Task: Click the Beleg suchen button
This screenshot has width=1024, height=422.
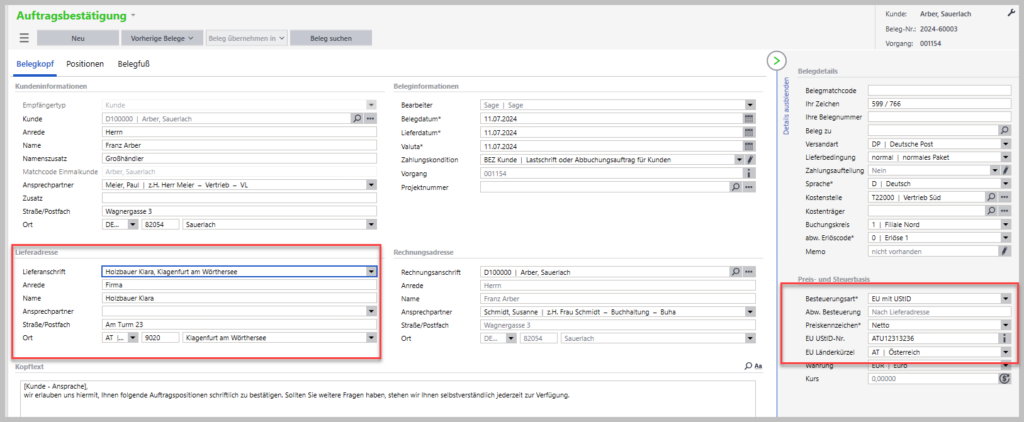Action: (331, 38)
